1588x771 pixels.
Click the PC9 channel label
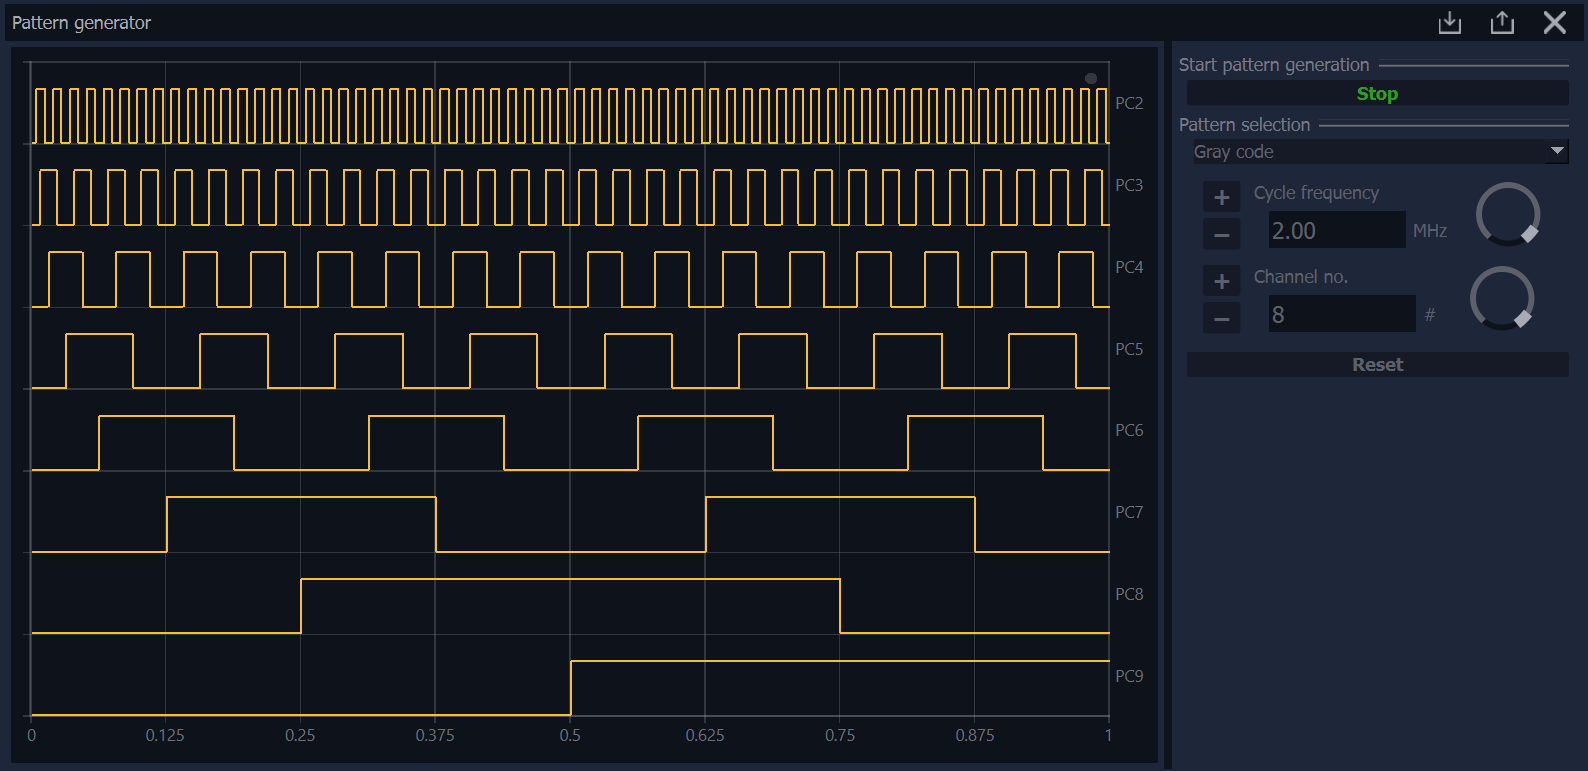coord(1129,676)
